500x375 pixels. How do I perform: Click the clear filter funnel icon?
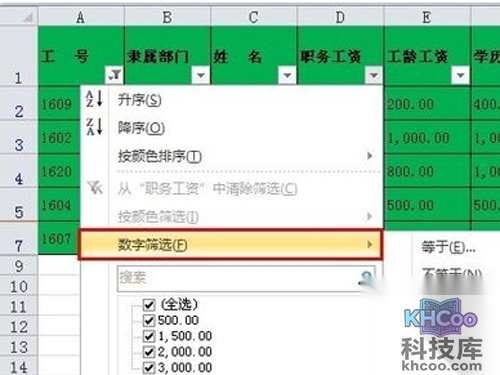[95, 188]
